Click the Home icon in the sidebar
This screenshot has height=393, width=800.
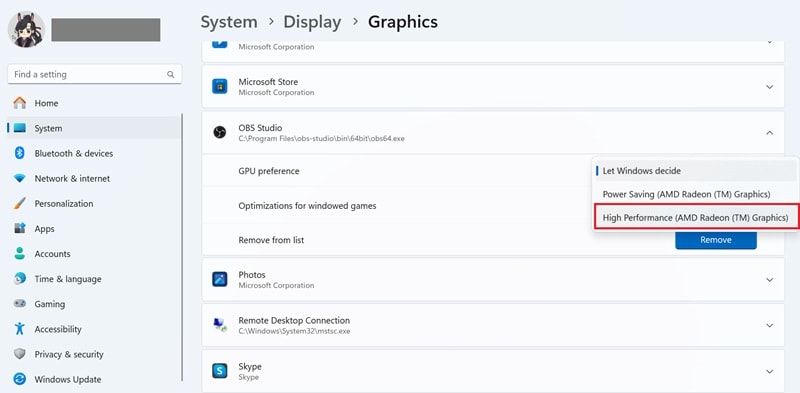19,103
